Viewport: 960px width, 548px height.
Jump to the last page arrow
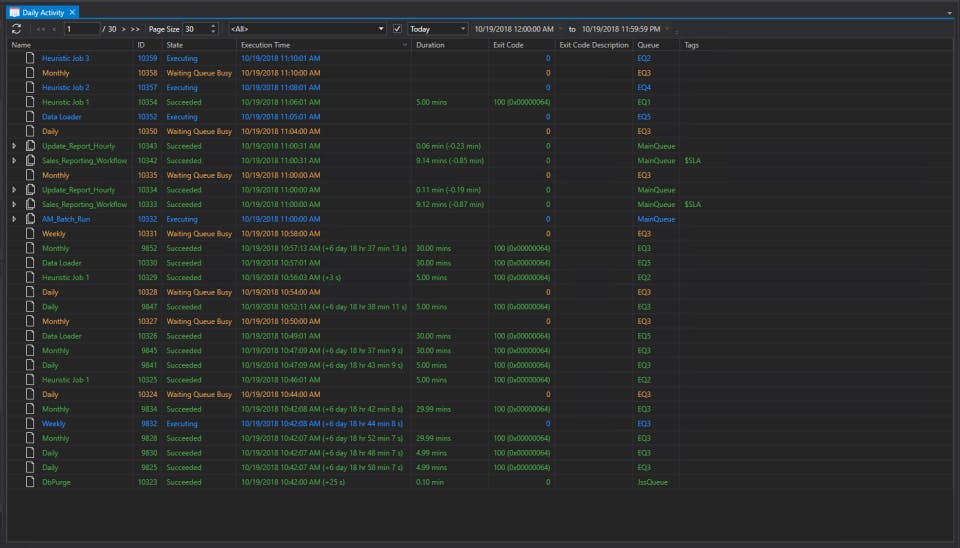pyautogui.click(x=136, y=29)
